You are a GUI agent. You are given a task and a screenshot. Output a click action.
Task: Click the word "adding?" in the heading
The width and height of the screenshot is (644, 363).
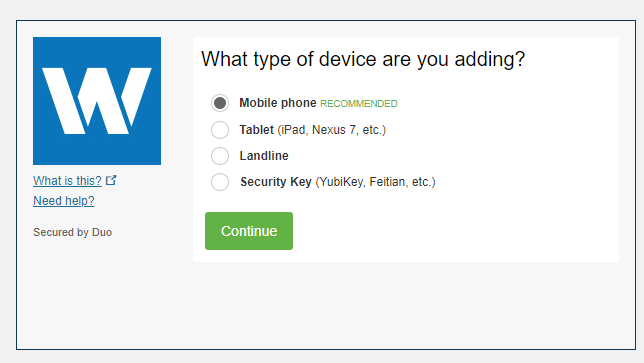click(x=490, y=60)
